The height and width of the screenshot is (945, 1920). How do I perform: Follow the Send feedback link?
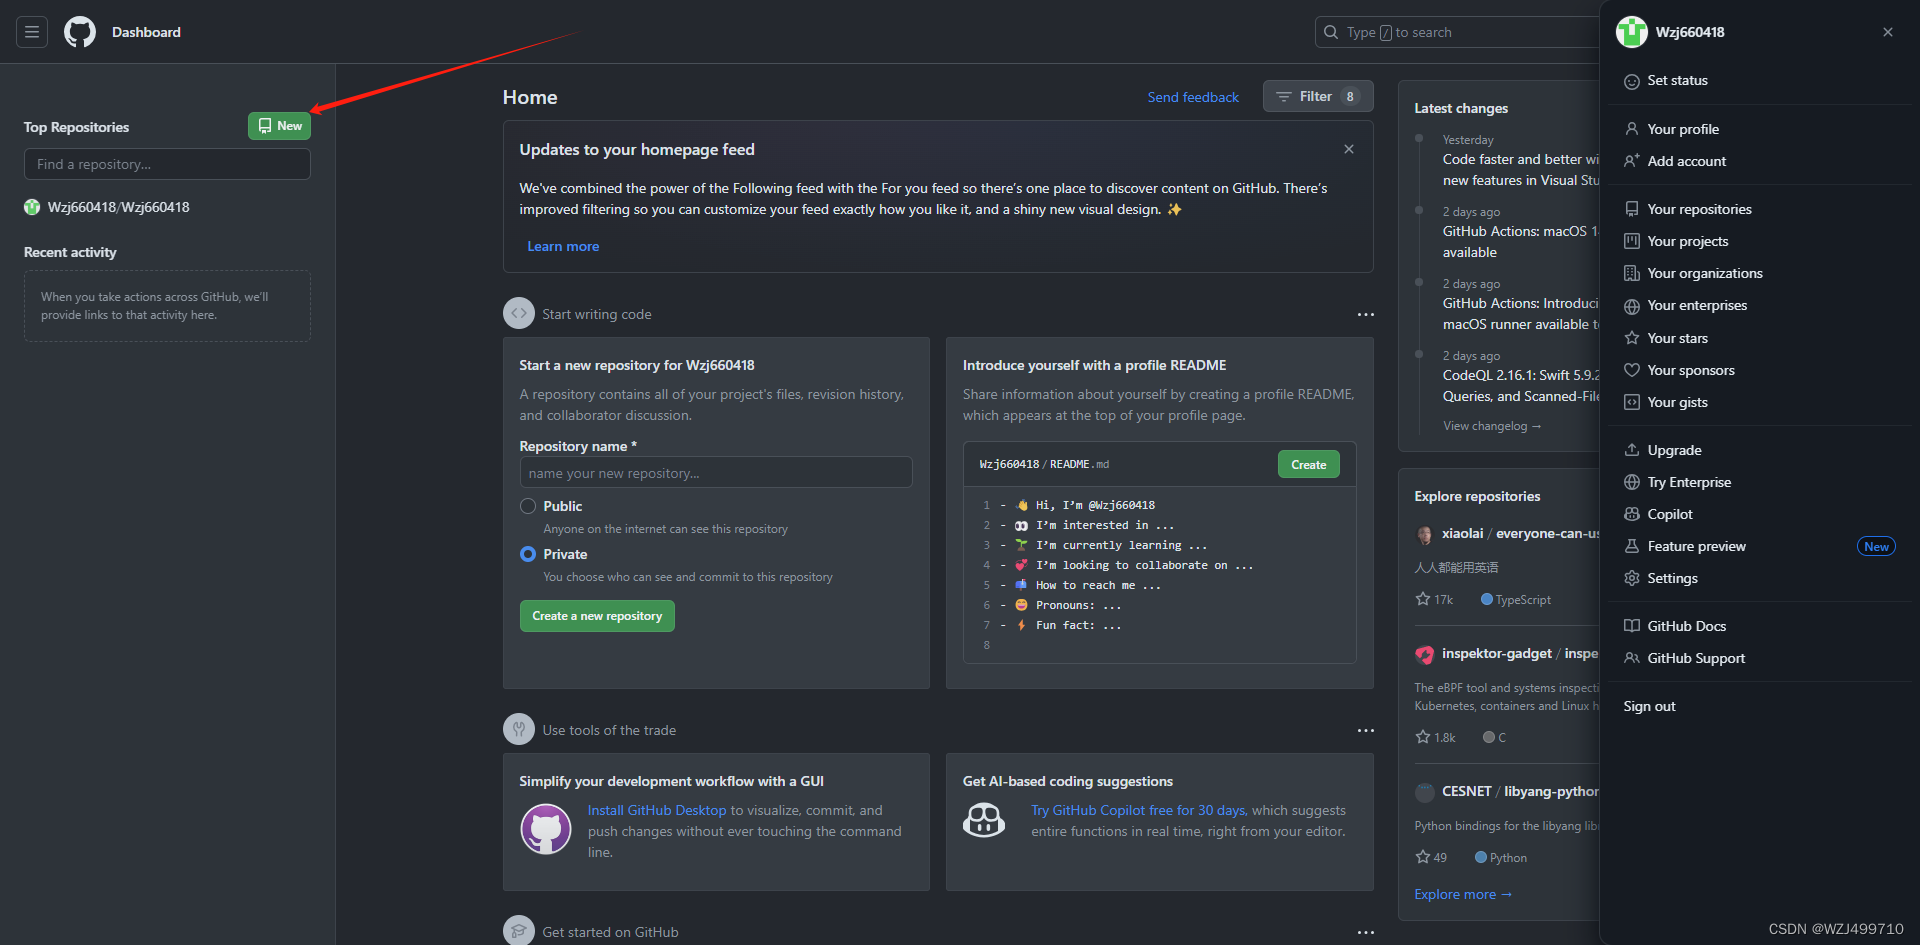tap(1193, 97)
